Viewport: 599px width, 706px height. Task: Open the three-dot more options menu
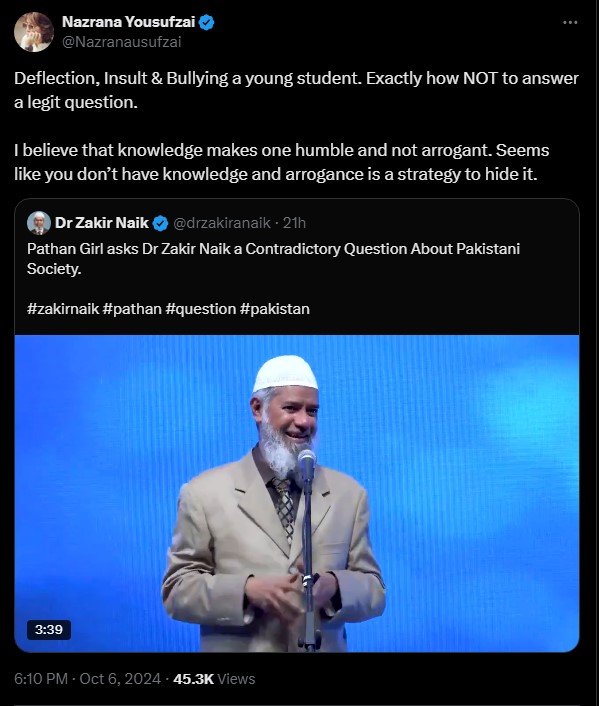[570, 22]
